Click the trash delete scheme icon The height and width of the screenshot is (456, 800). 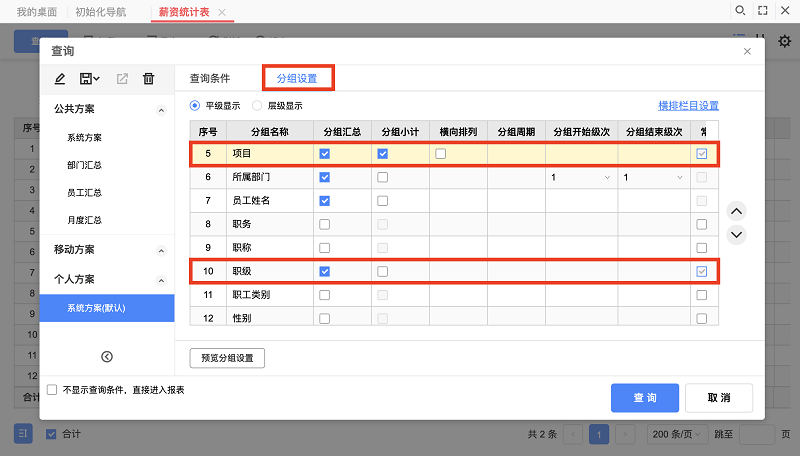(x=148, y=79)
